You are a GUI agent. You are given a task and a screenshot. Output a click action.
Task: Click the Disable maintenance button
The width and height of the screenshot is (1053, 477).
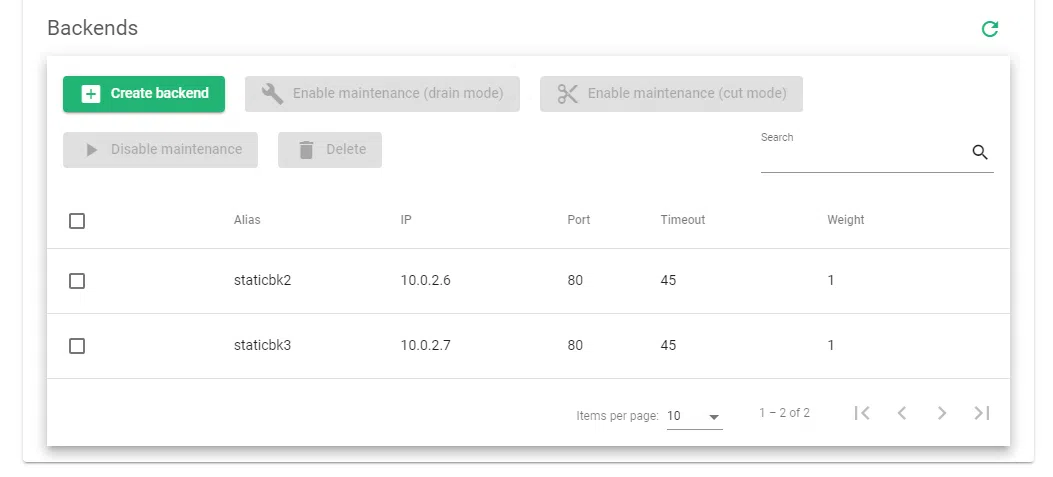tap(160, 150)
